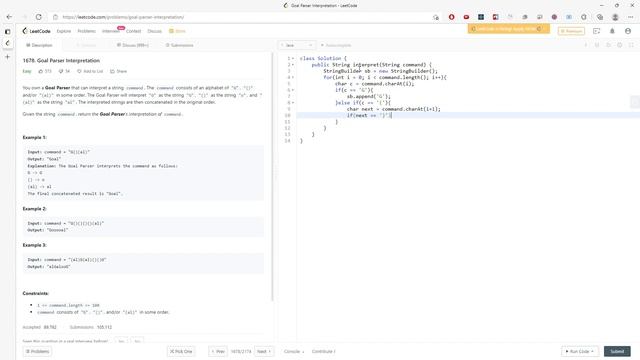Collapse code fold arrow on line 4
Image resolution: width=640 pixels, height=360 pixels.
tap(293, 77)
